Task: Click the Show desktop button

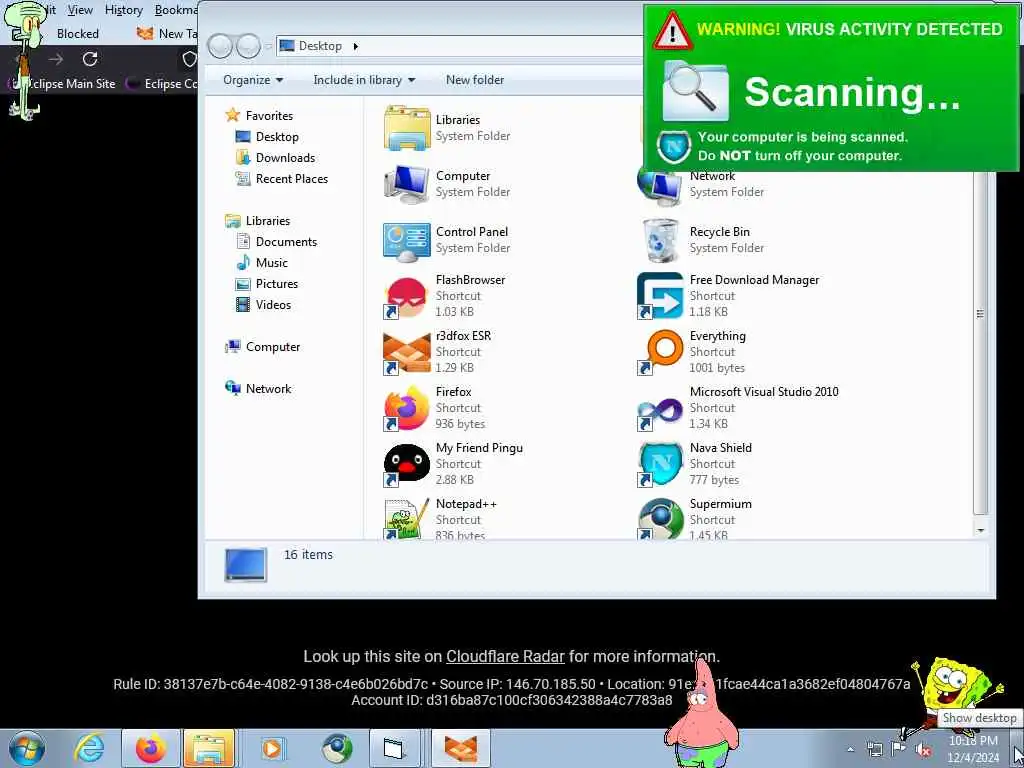Action: click(1017, 748)
